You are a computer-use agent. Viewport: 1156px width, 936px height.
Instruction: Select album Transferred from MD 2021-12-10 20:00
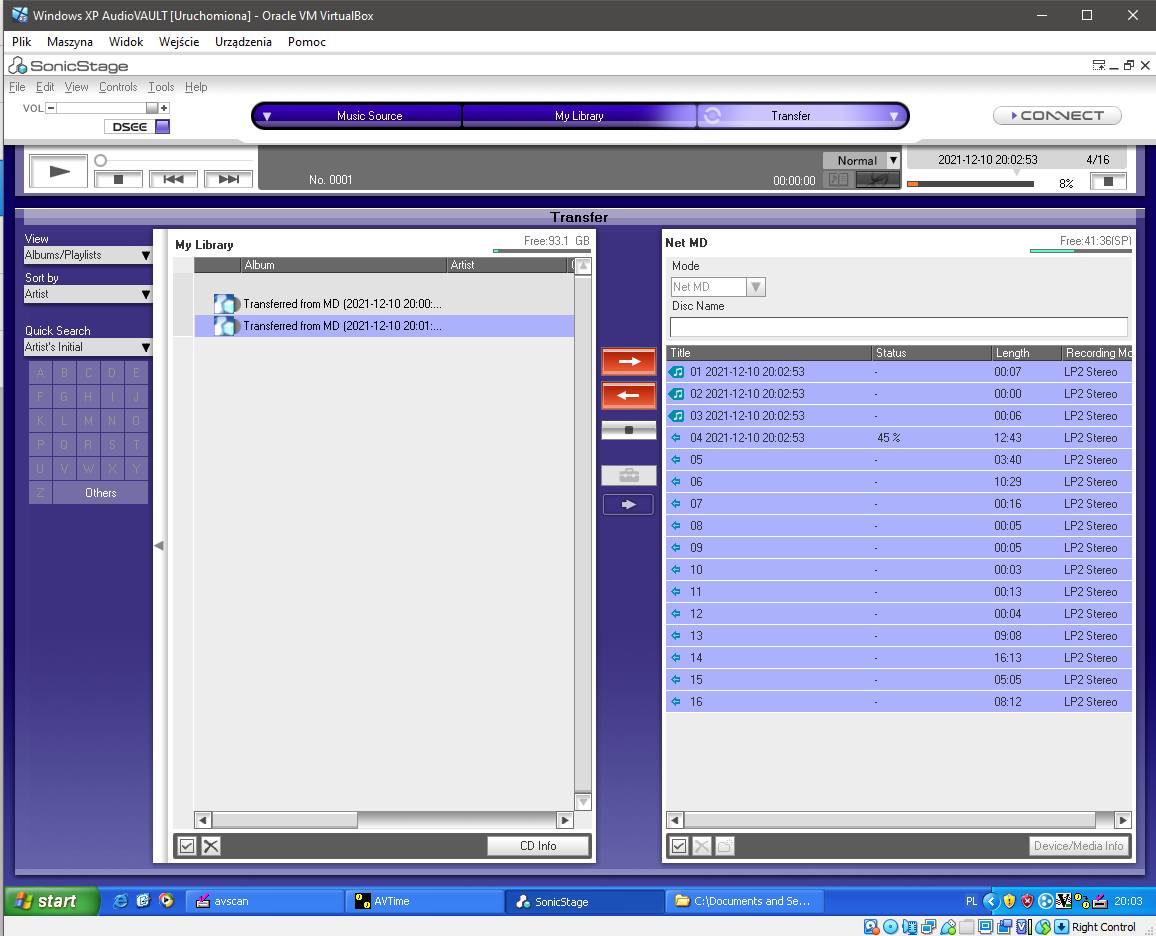pyautogui.click(x=384, y=304)
